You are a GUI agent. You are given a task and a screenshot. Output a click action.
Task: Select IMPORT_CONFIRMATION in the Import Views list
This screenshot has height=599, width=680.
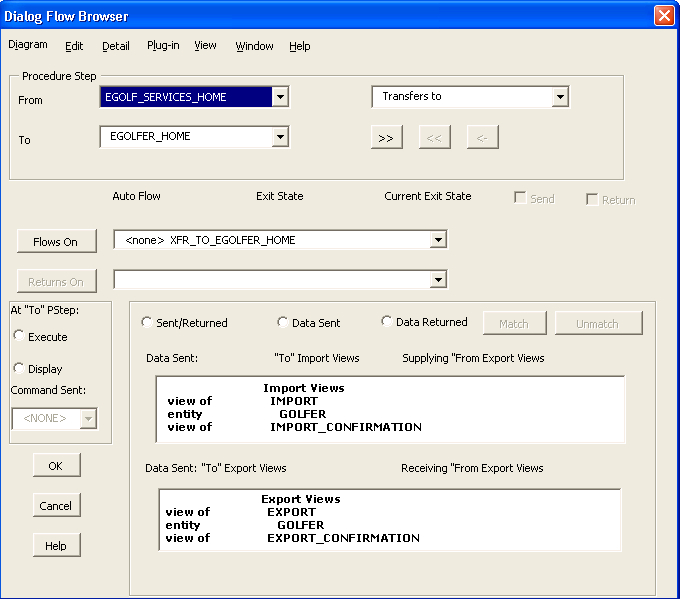[x=345, y=427]
